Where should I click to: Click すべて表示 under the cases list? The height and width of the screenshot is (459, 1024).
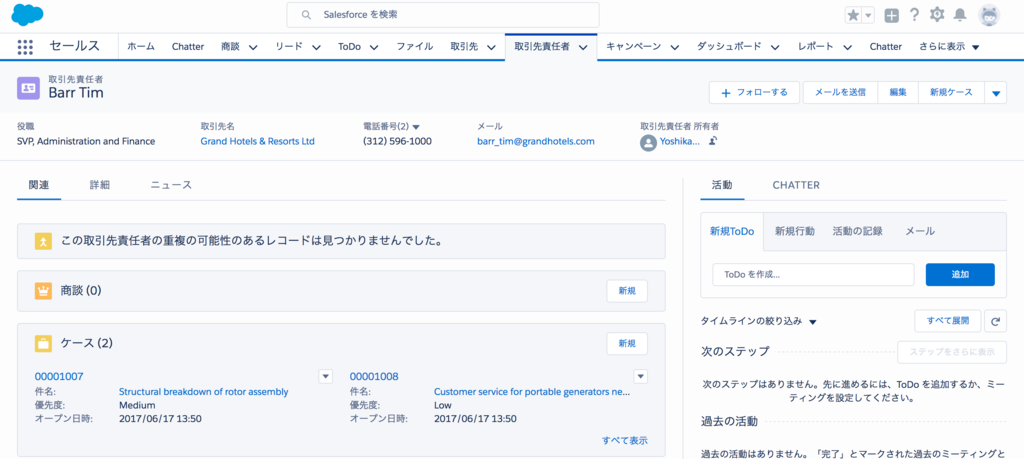click(x=625, y=441)
